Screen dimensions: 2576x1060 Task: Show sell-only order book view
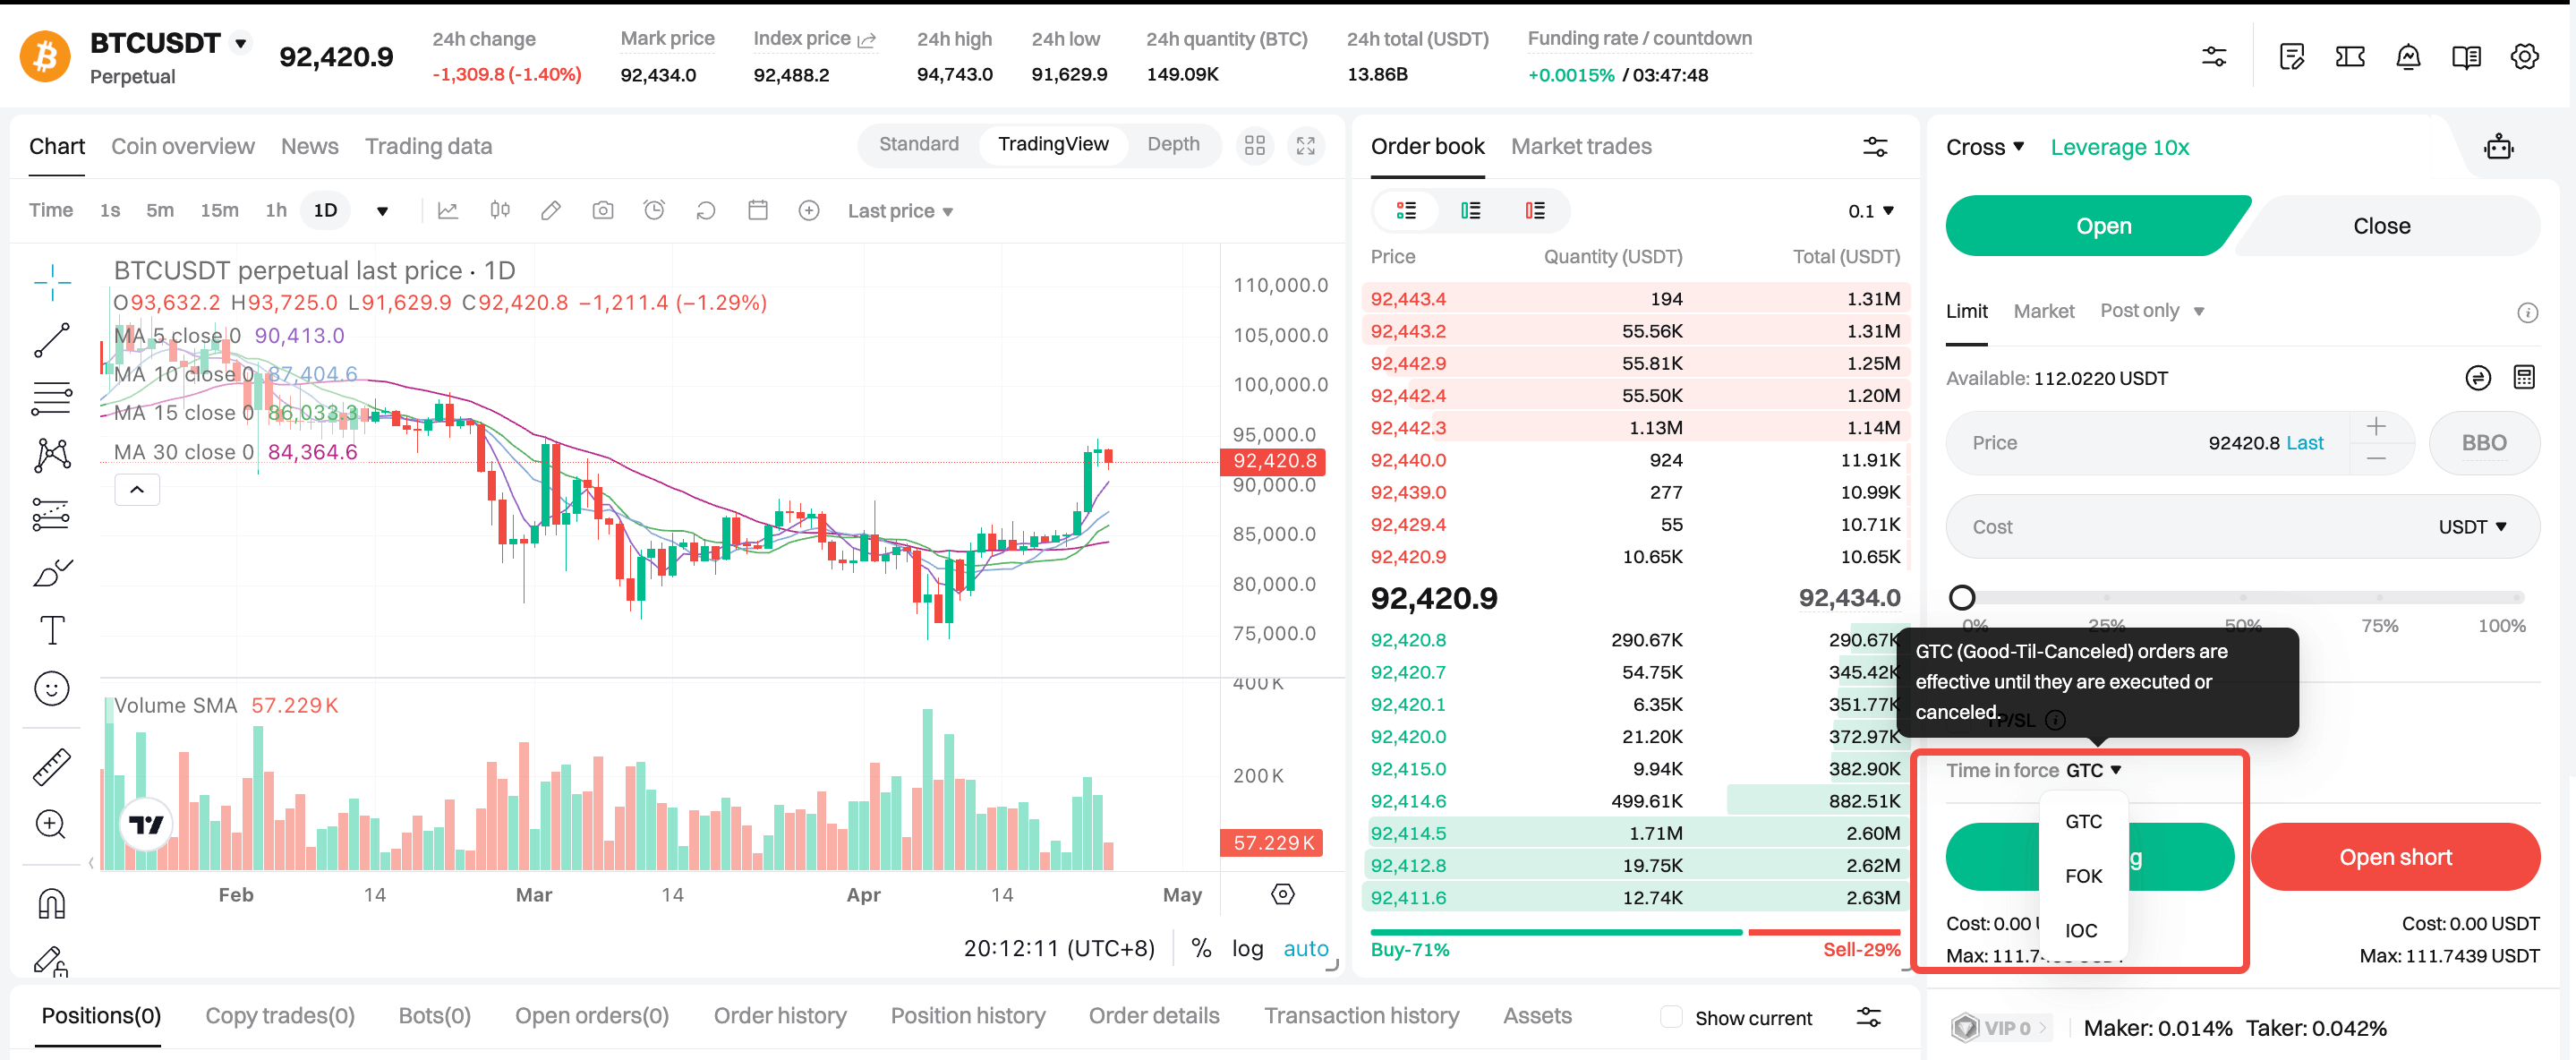(x=1534, y=211)
